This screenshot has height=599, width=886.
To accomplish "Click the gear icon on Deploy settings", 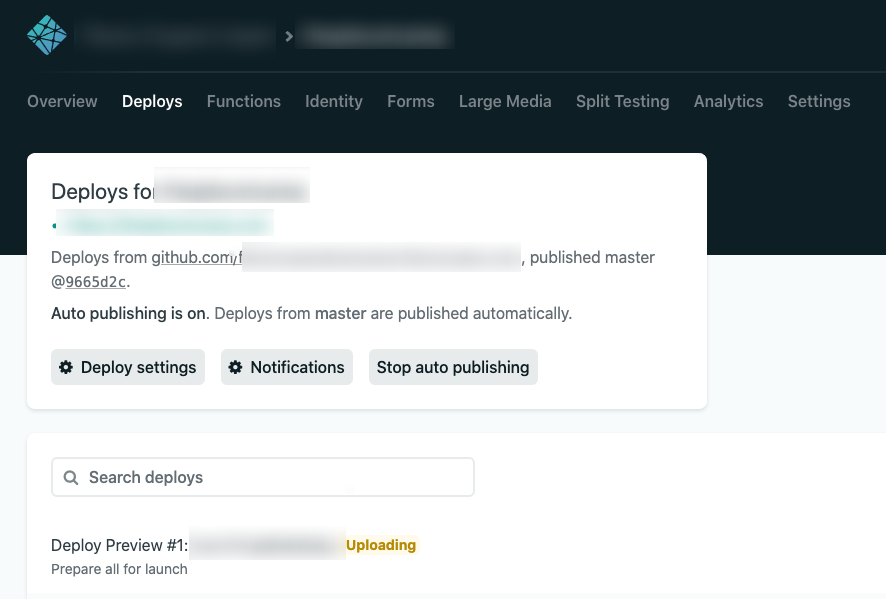I will [x=66, y=367].
